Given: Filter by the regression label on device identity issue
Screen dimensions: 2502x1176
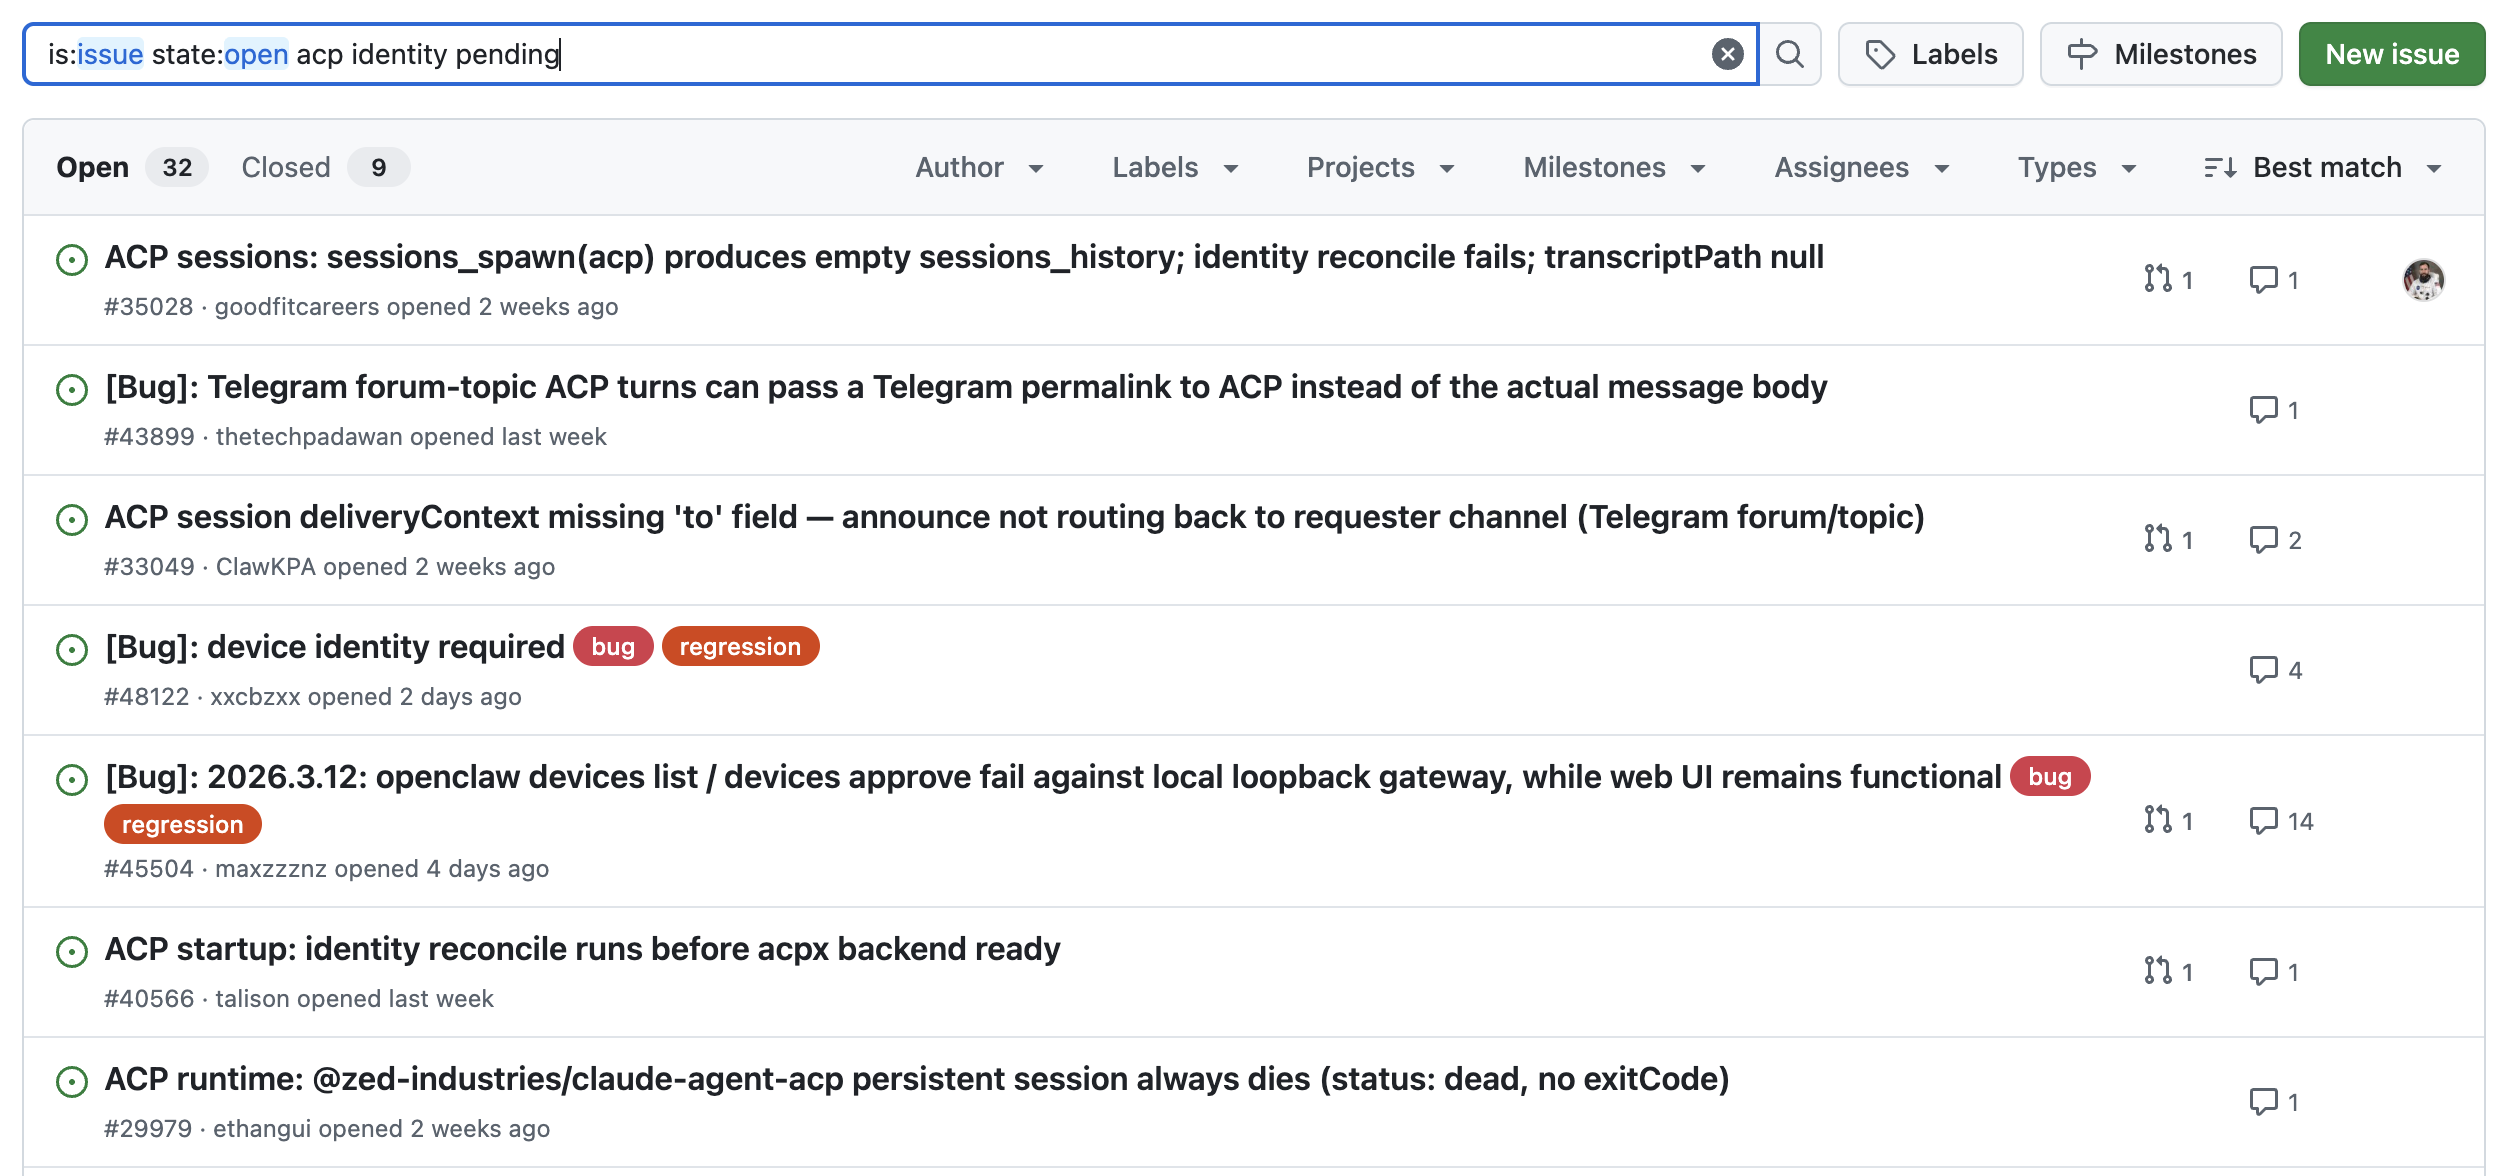Looking at the screenshot, I should pos(740,647).
